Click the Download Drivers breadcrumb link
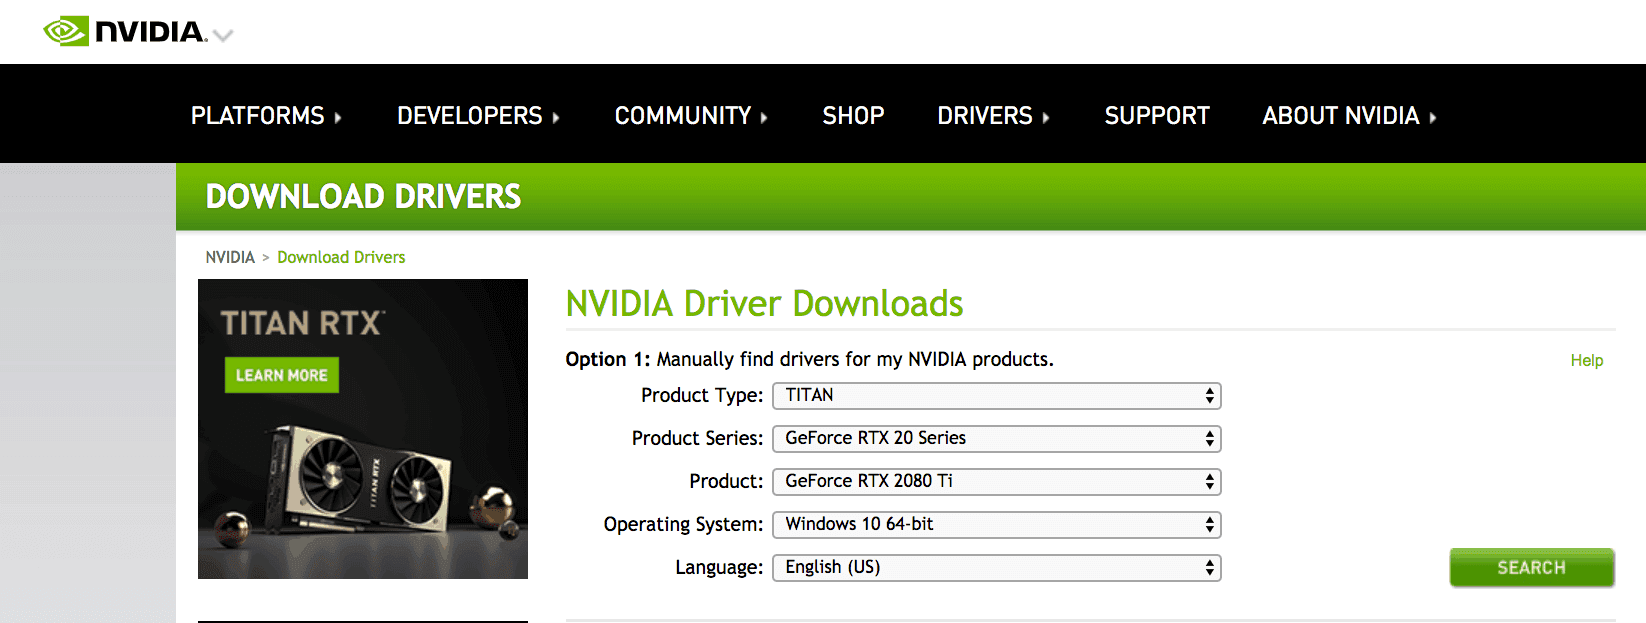Viewport: 1646px width, 623px height. click(x=341, y=257)
